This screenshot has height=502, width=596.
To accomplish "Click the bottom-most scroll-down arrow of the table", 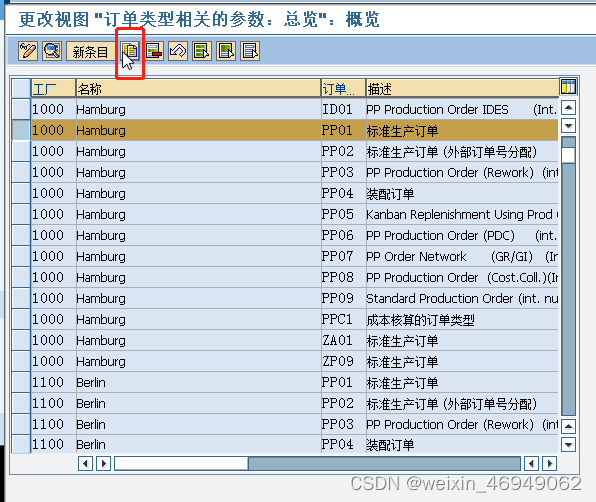I will 568,444.
